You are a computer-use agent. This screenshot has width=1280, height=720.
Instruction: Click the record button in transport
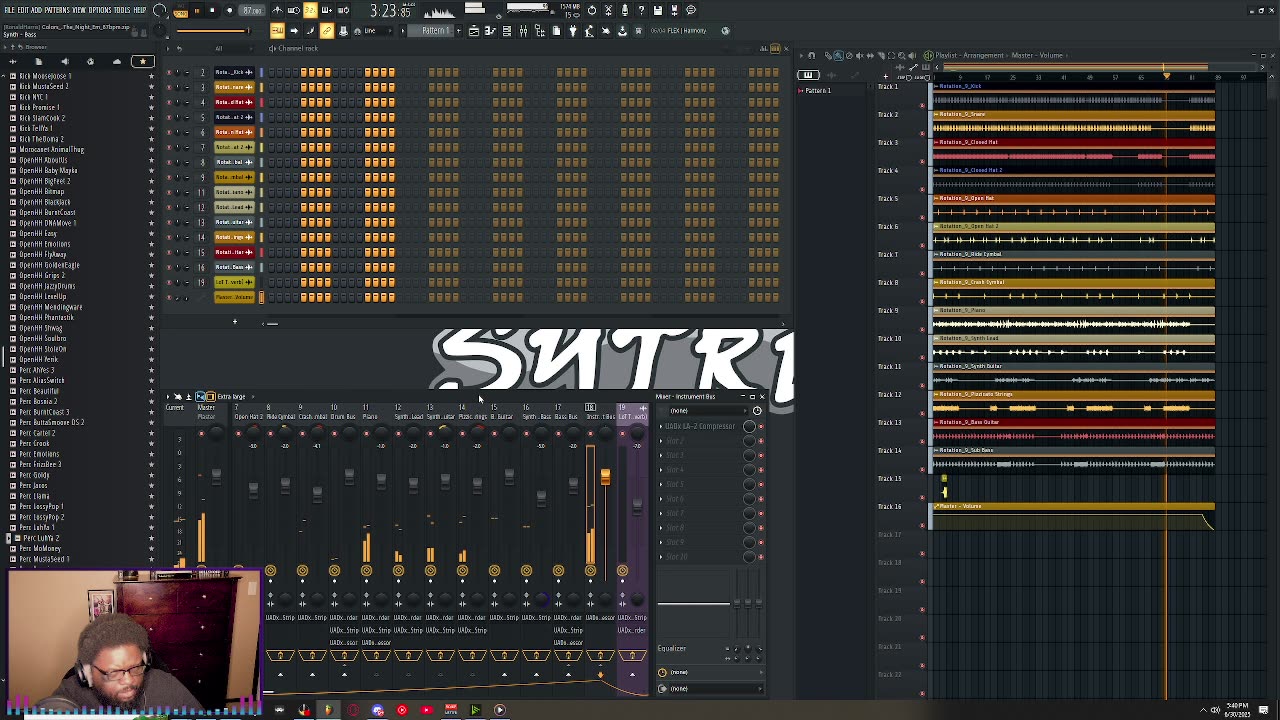pos(229,10)
